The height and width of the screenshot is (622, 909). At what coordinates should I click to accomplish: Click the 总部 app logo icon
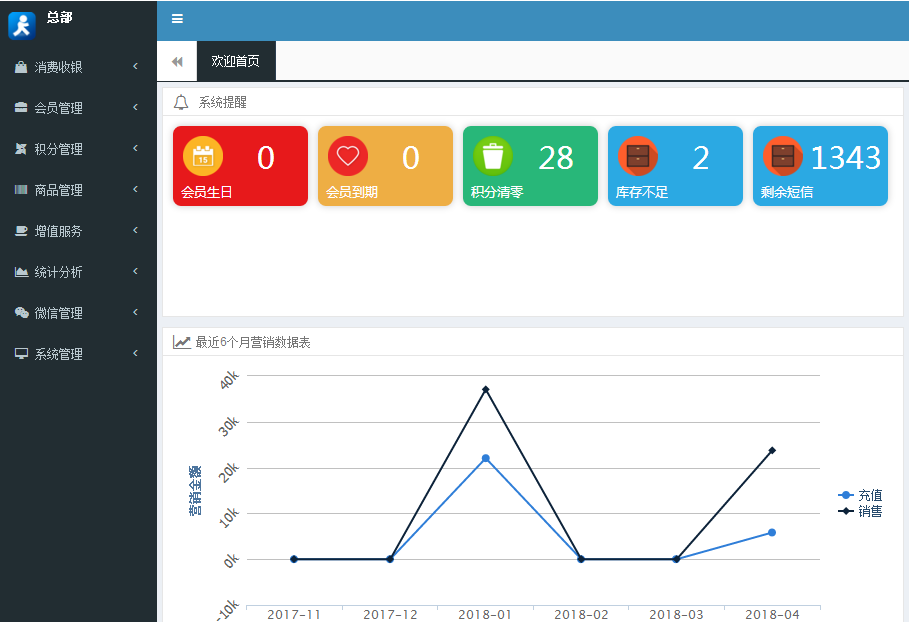pos(22,25)
